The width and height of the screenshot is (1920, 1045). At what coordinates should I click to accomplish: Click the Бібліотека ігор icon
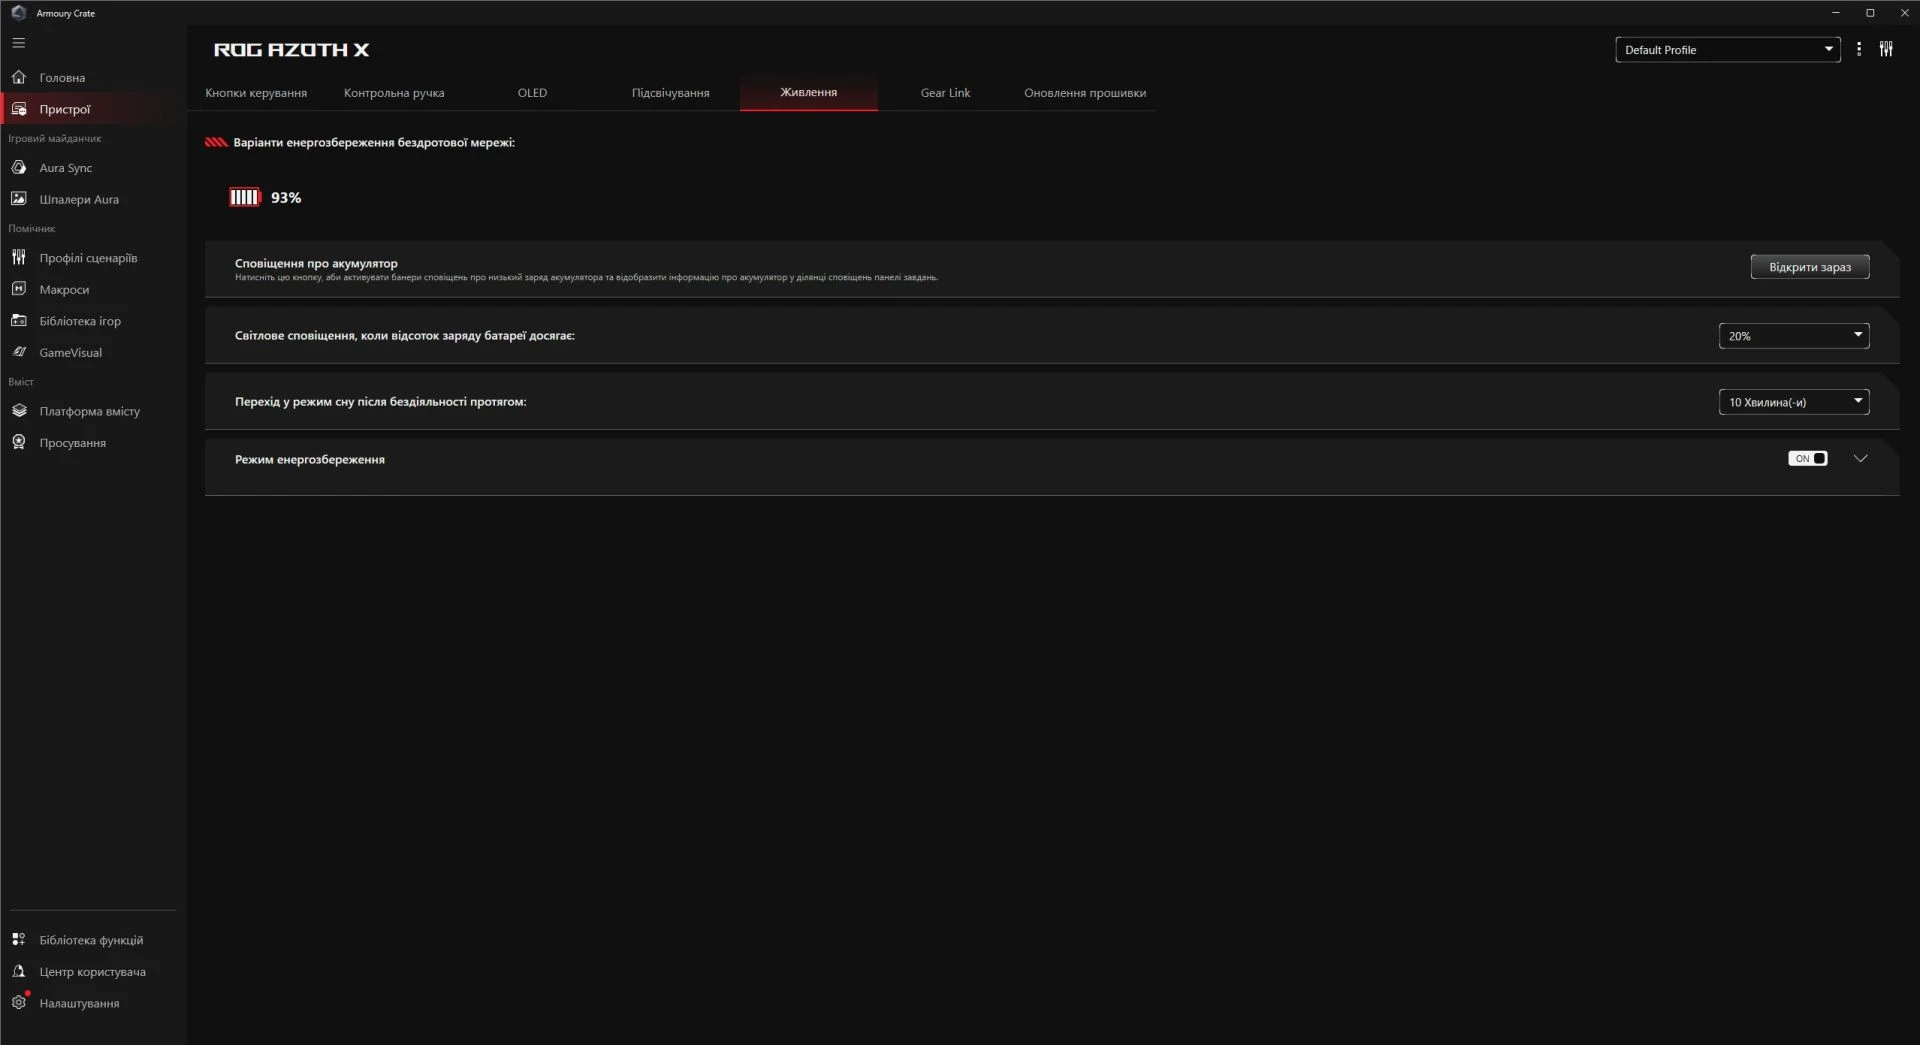pos(19,321)
